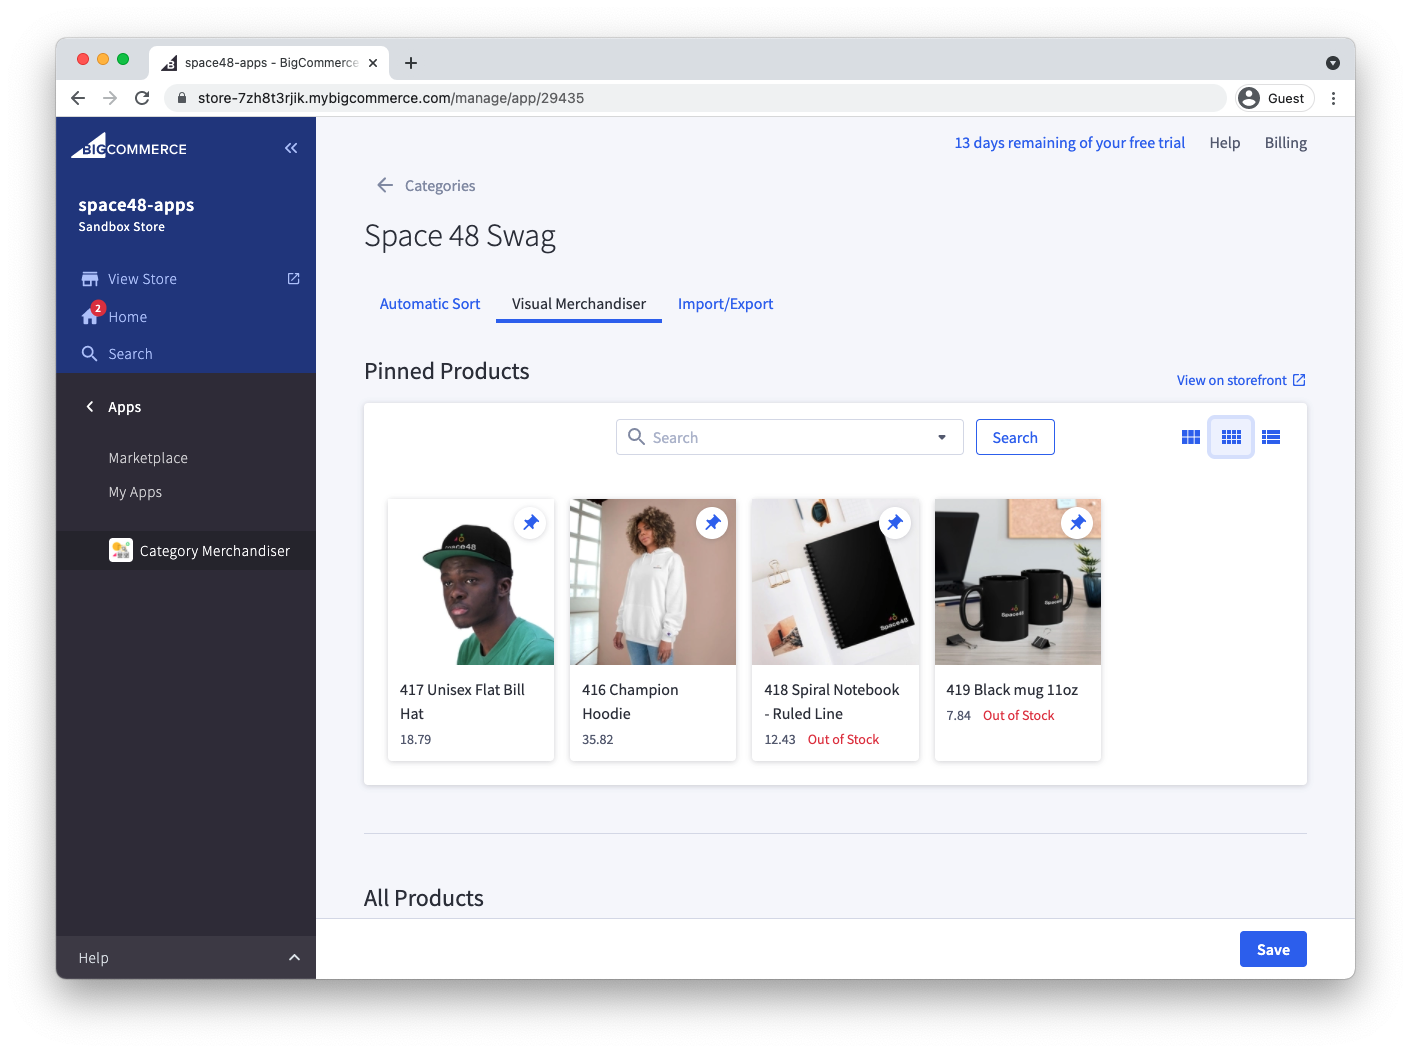This screenshot has width=1411, height=1053.
Task: Save the merchandising changes
Action: tap(1273, 949)
